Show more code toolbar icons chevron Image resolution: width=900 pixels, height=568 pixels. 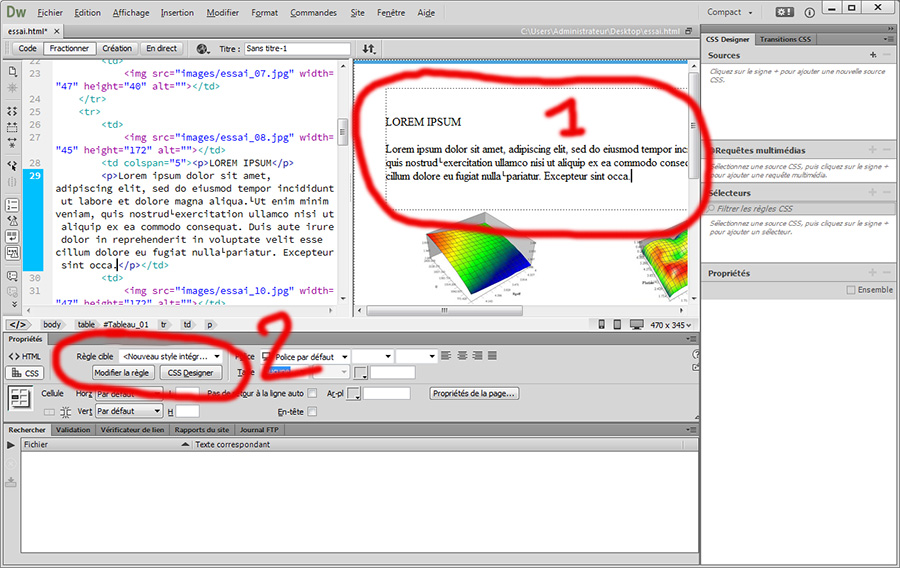tap(14, 304)
